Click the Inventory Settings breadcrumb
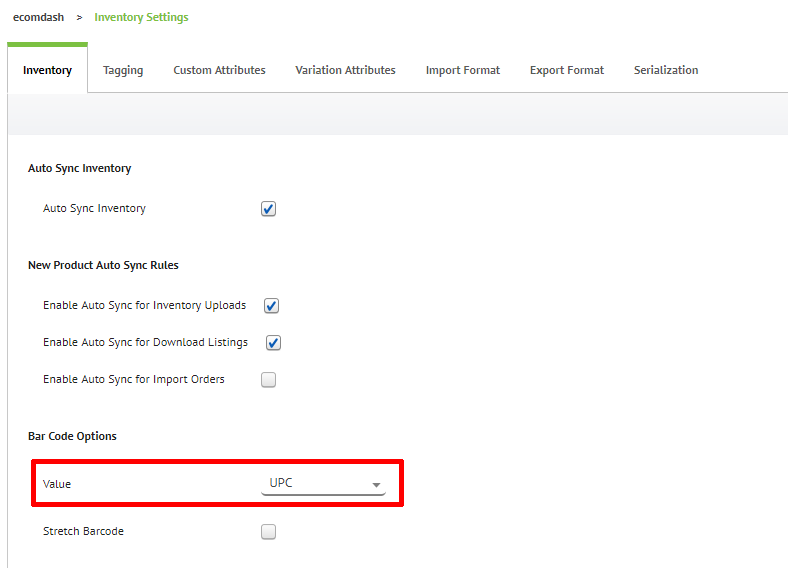 [x=141, y=17]
